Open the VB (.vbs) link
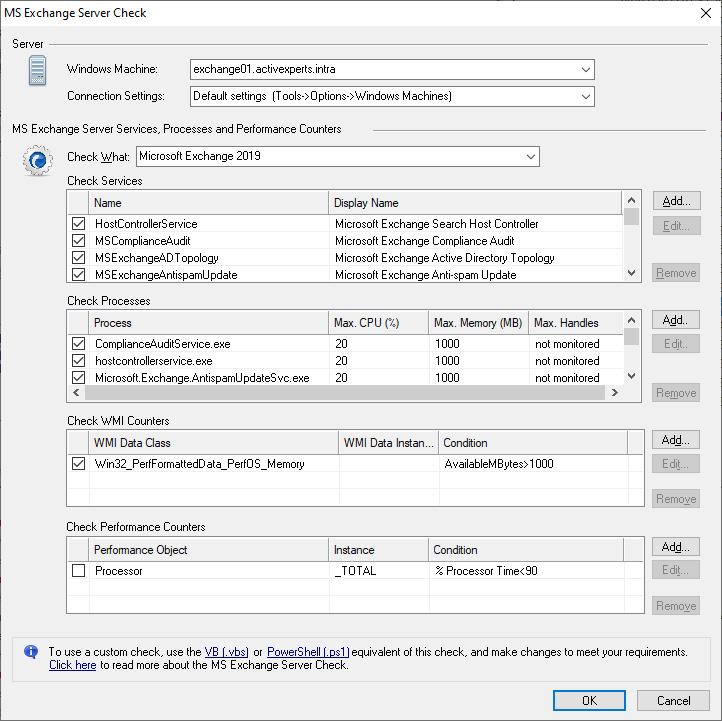722x721 pixels. (227, 652)
